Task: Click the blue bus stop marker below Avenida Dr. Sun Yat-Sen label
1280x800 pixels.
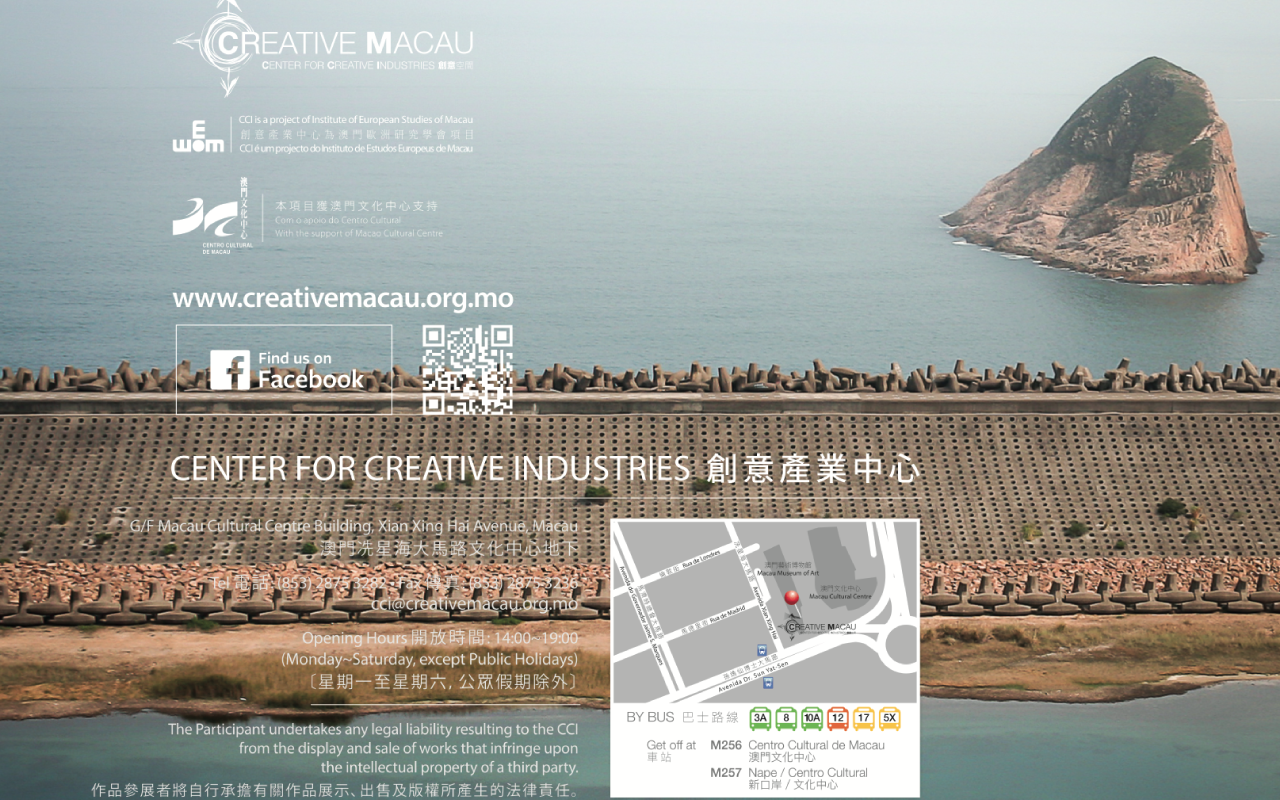Action: click(769, 682)
